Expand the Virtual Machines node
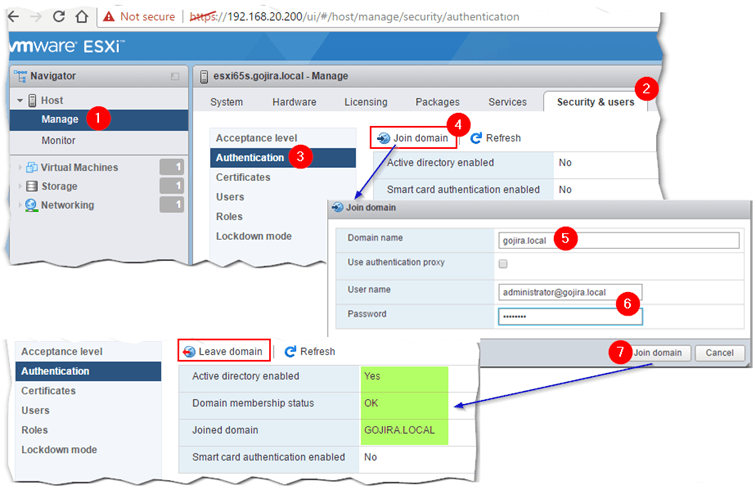 (20, 167)
